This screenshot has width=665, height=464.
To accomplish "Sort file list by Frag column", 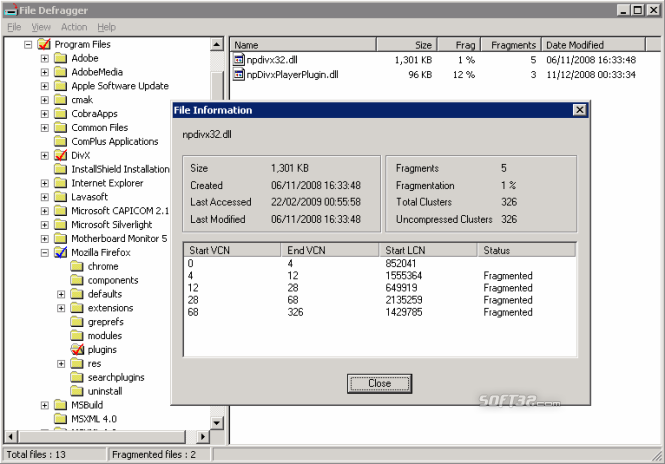I will tap(459, 45).
